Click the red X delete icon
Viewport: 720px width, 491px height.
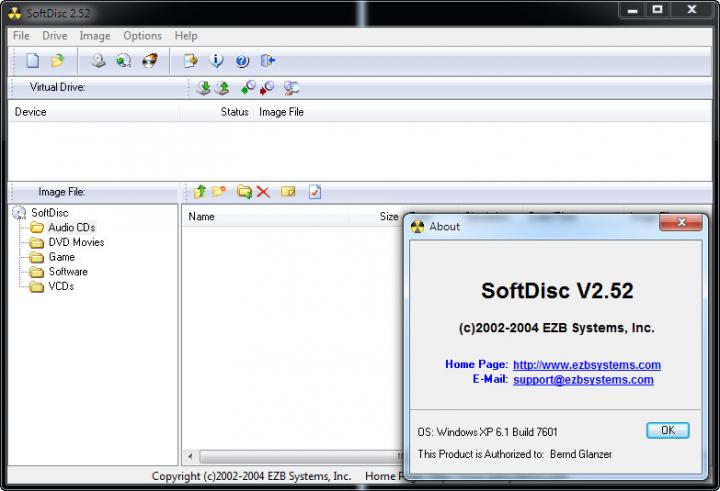point(263,191)
